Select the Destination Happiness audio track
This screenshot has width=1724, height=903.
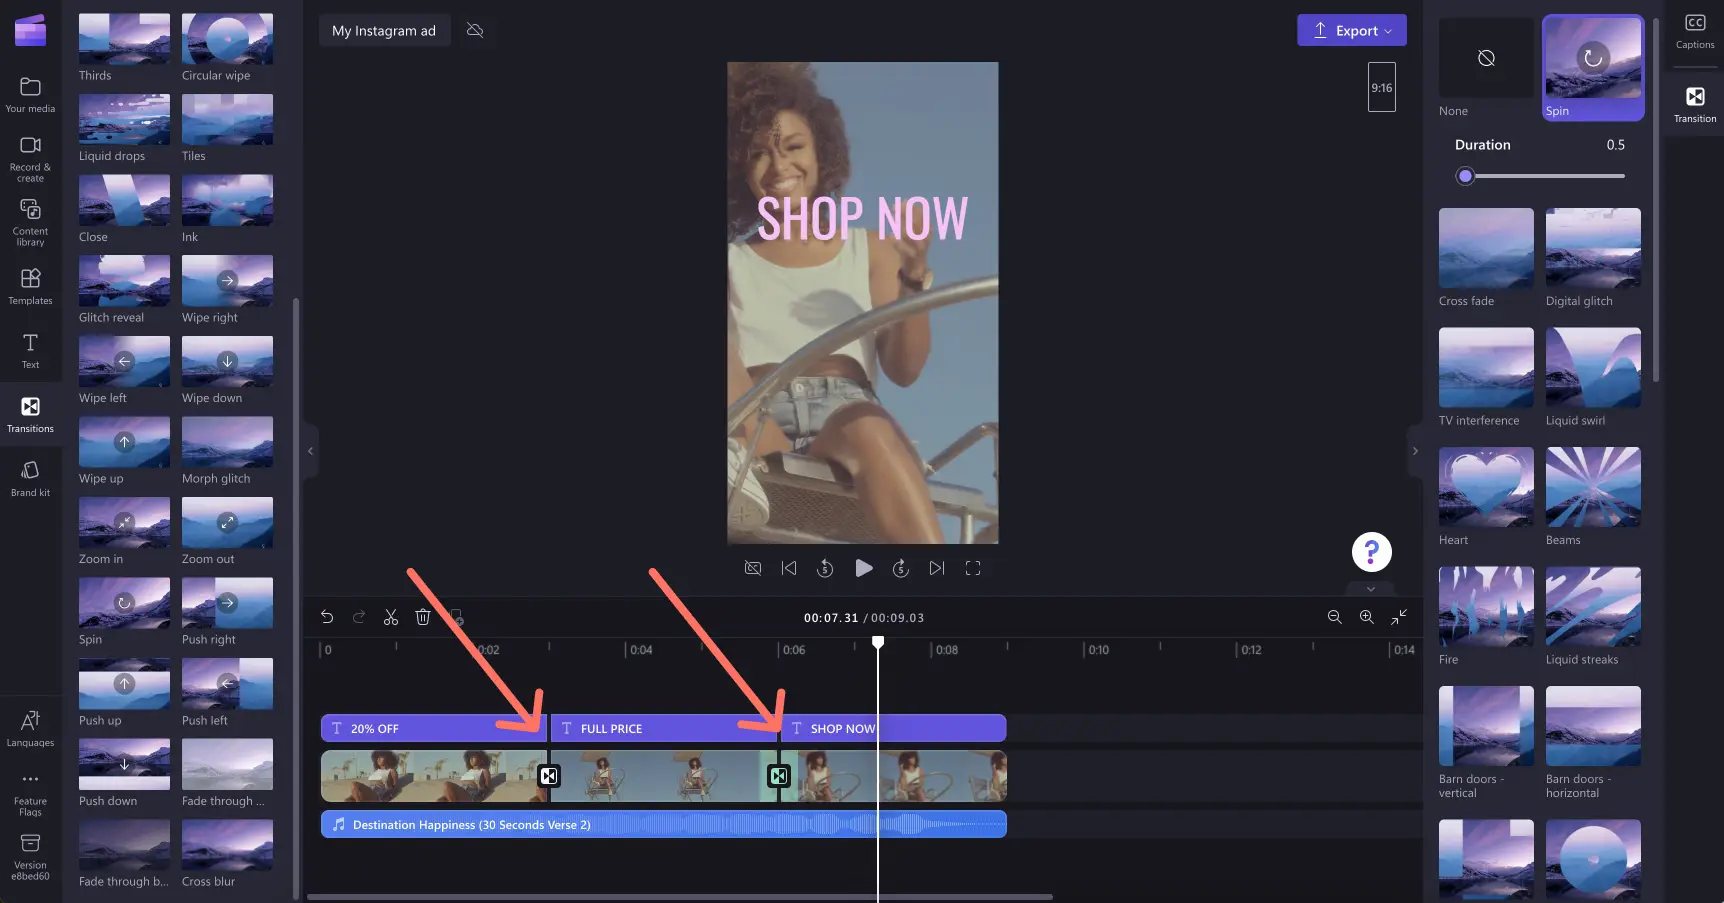point(663,824)
